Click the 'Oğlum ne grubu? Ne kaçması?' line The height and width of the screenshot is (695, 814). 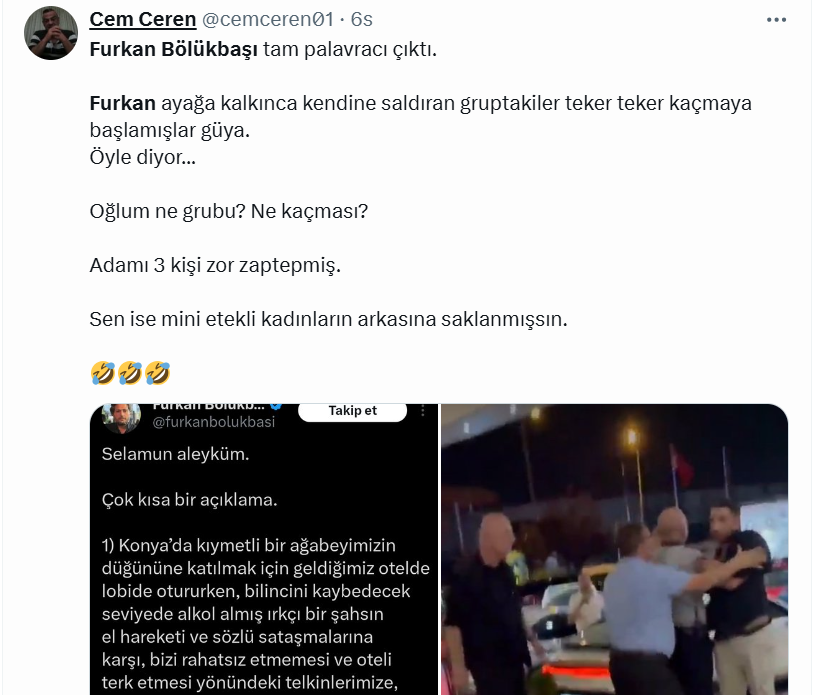point(228,211)
